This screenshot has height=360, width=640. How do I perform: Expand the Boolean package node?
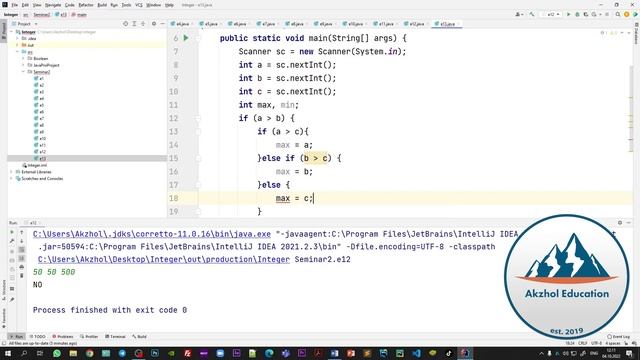tap(23, 58)
